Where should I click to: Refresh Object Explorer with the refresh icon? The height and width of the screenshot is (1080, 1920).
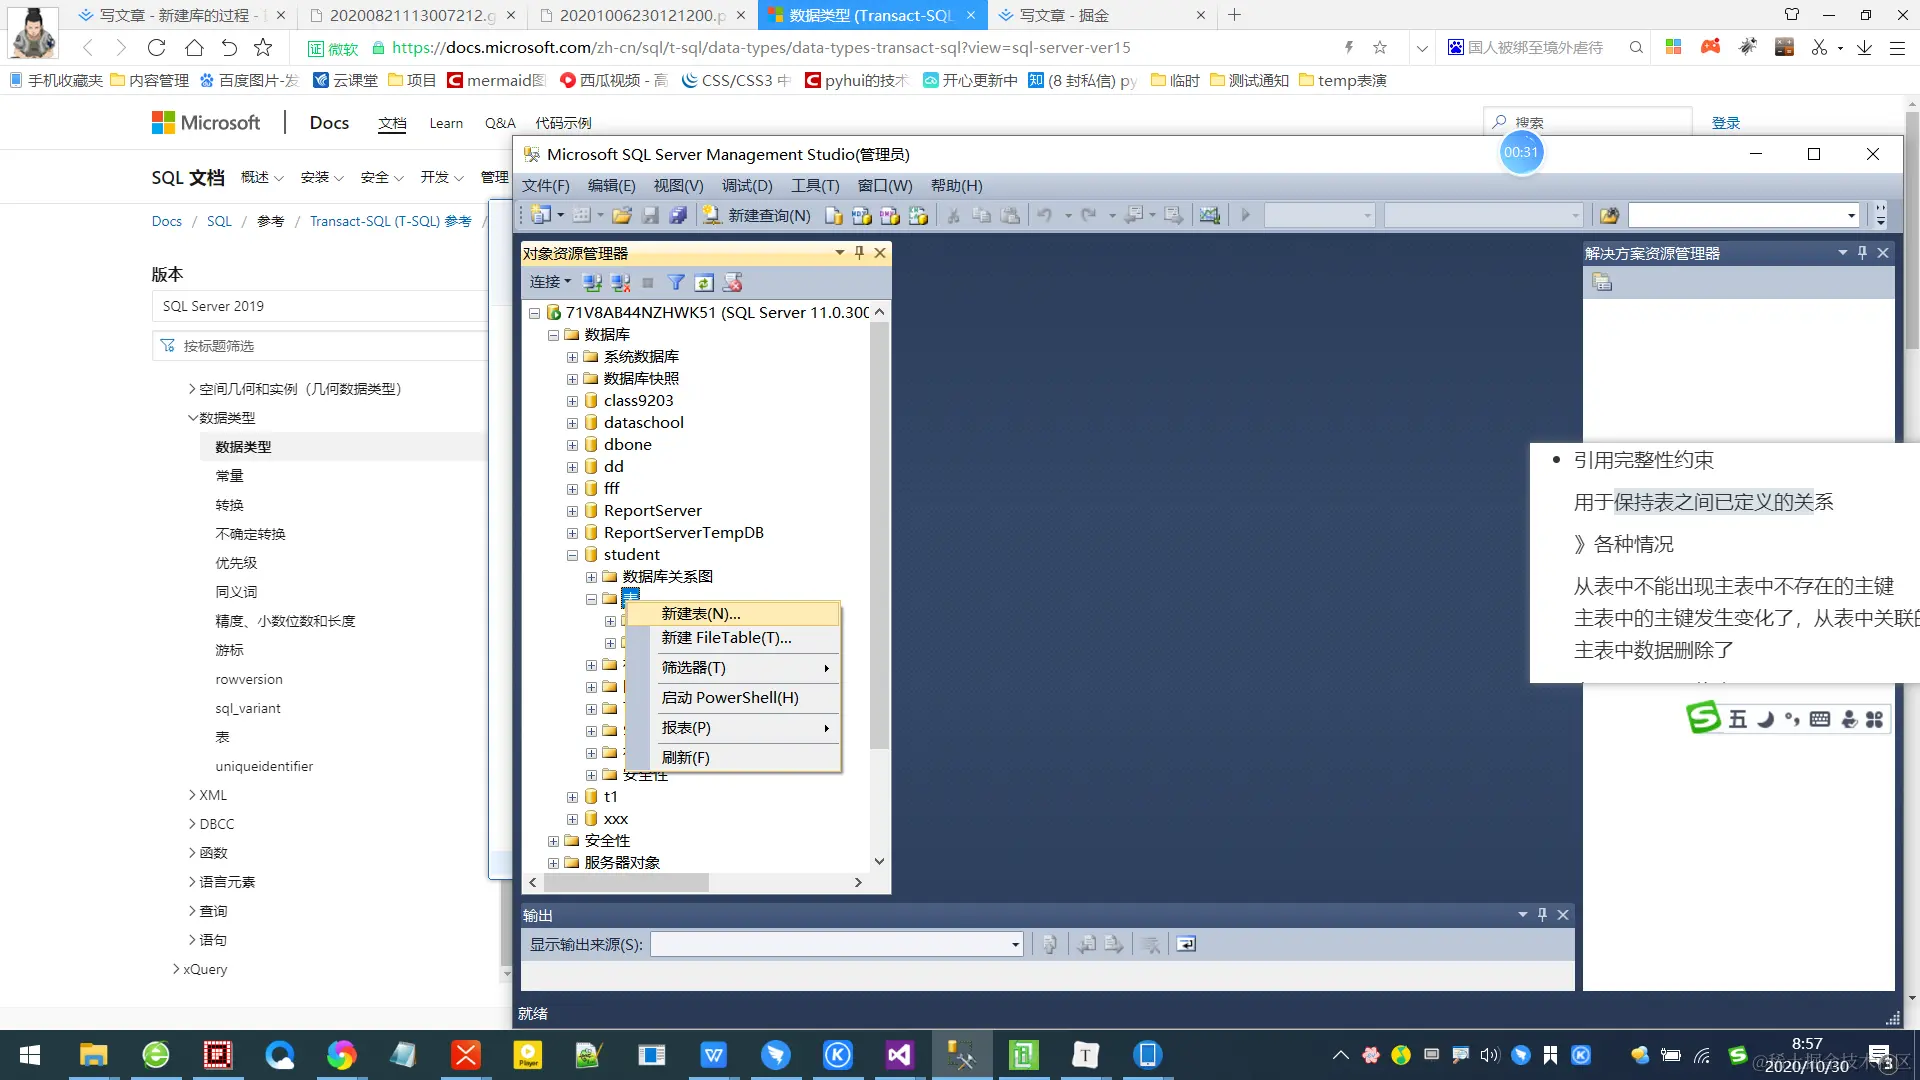pos(704,283)
